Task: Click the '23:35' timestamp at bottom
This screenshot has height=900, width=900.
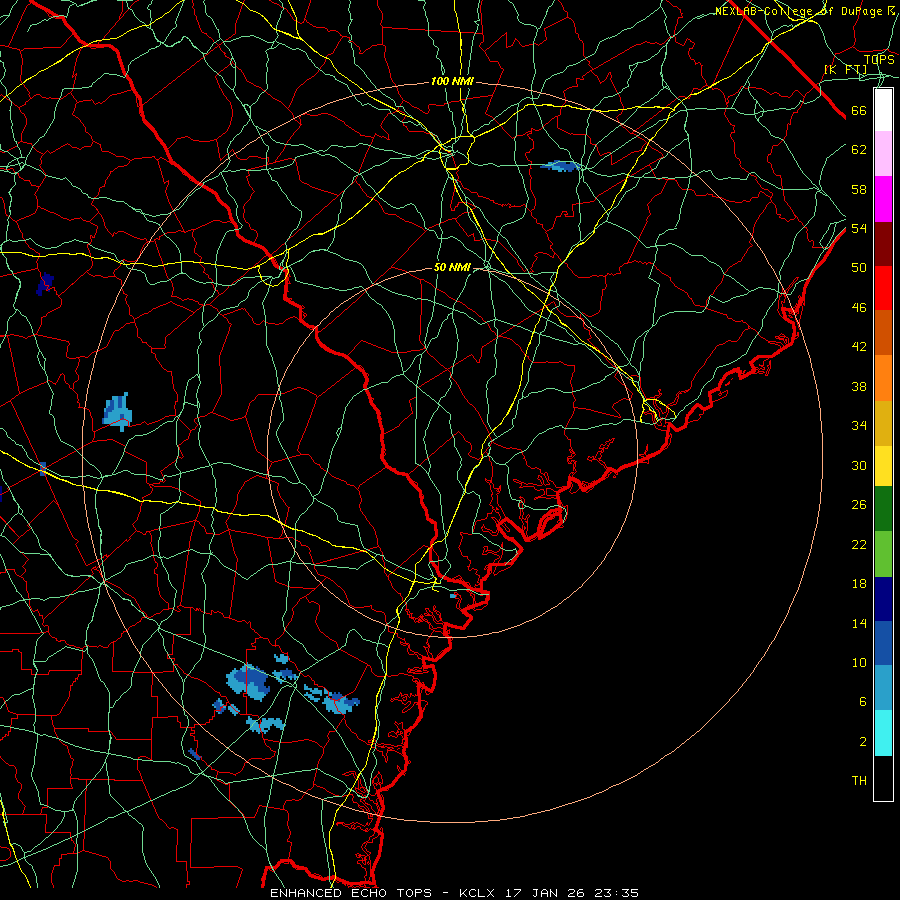Action: 617,893
